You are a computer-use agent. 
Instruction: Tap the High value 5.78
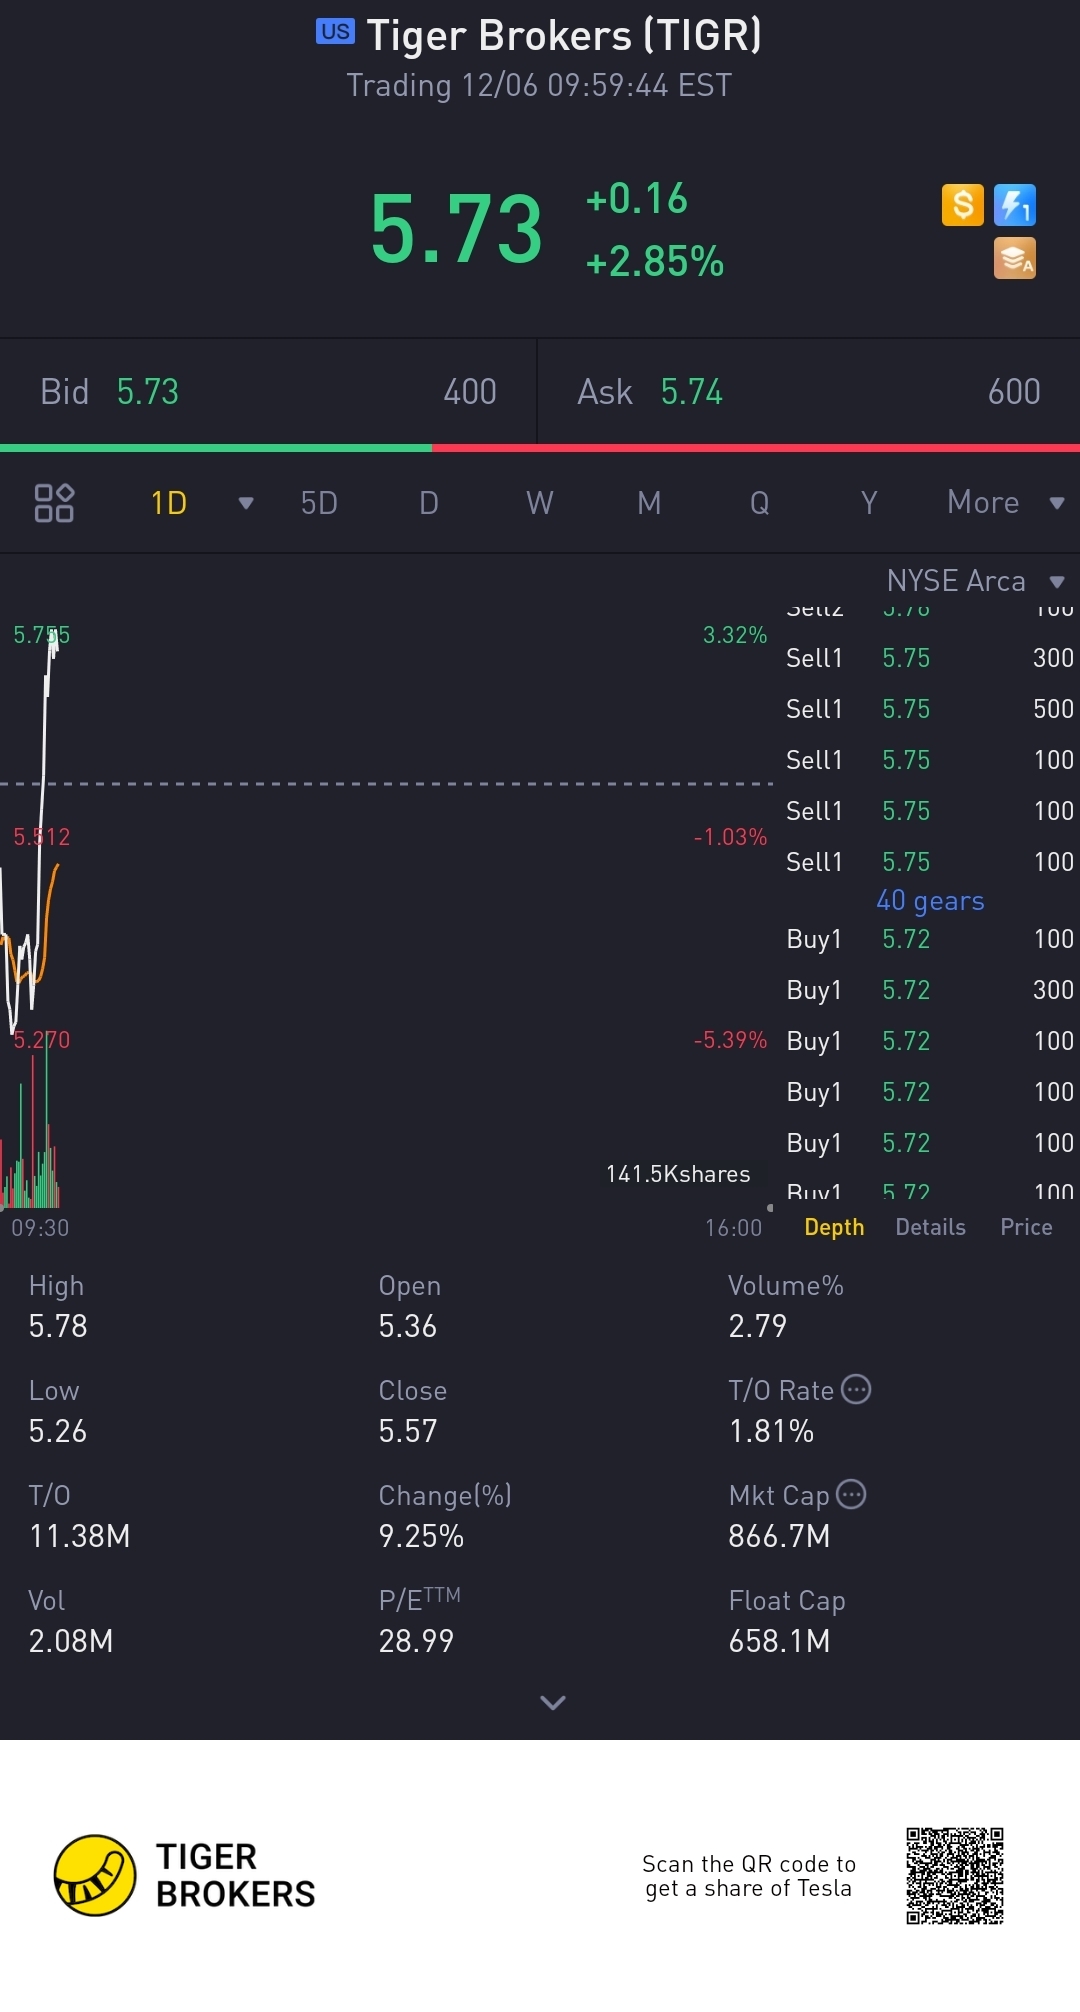pos(58,1326)
